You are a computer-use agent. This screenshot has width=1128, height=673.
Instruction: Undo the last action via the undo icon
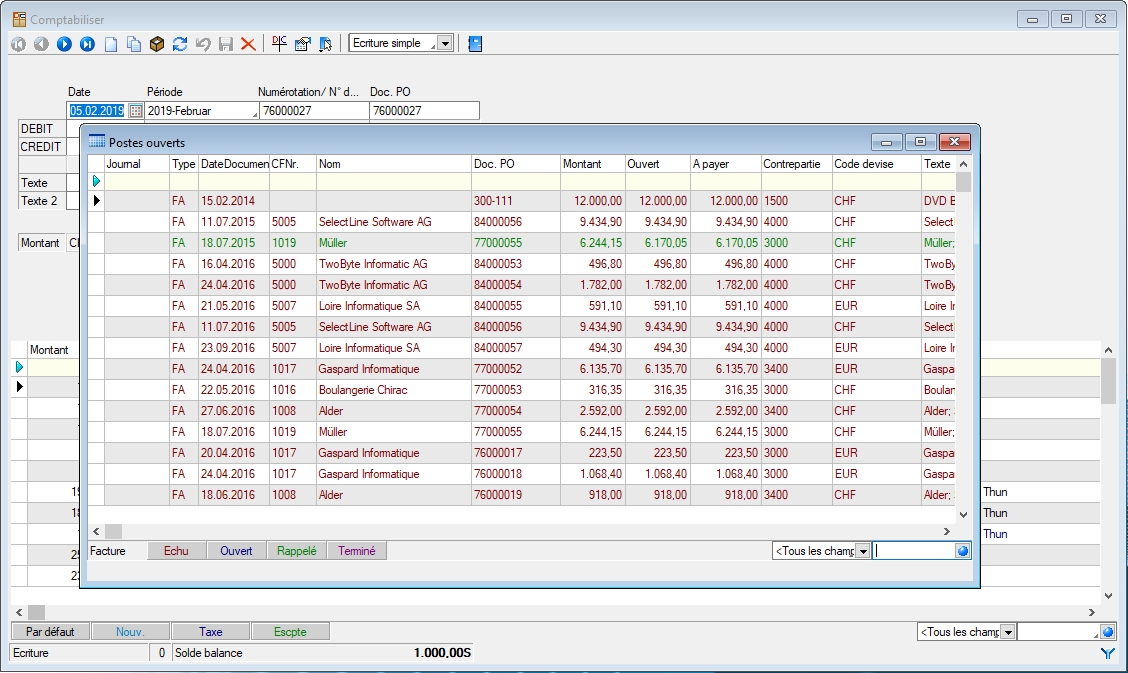[202, 43]
